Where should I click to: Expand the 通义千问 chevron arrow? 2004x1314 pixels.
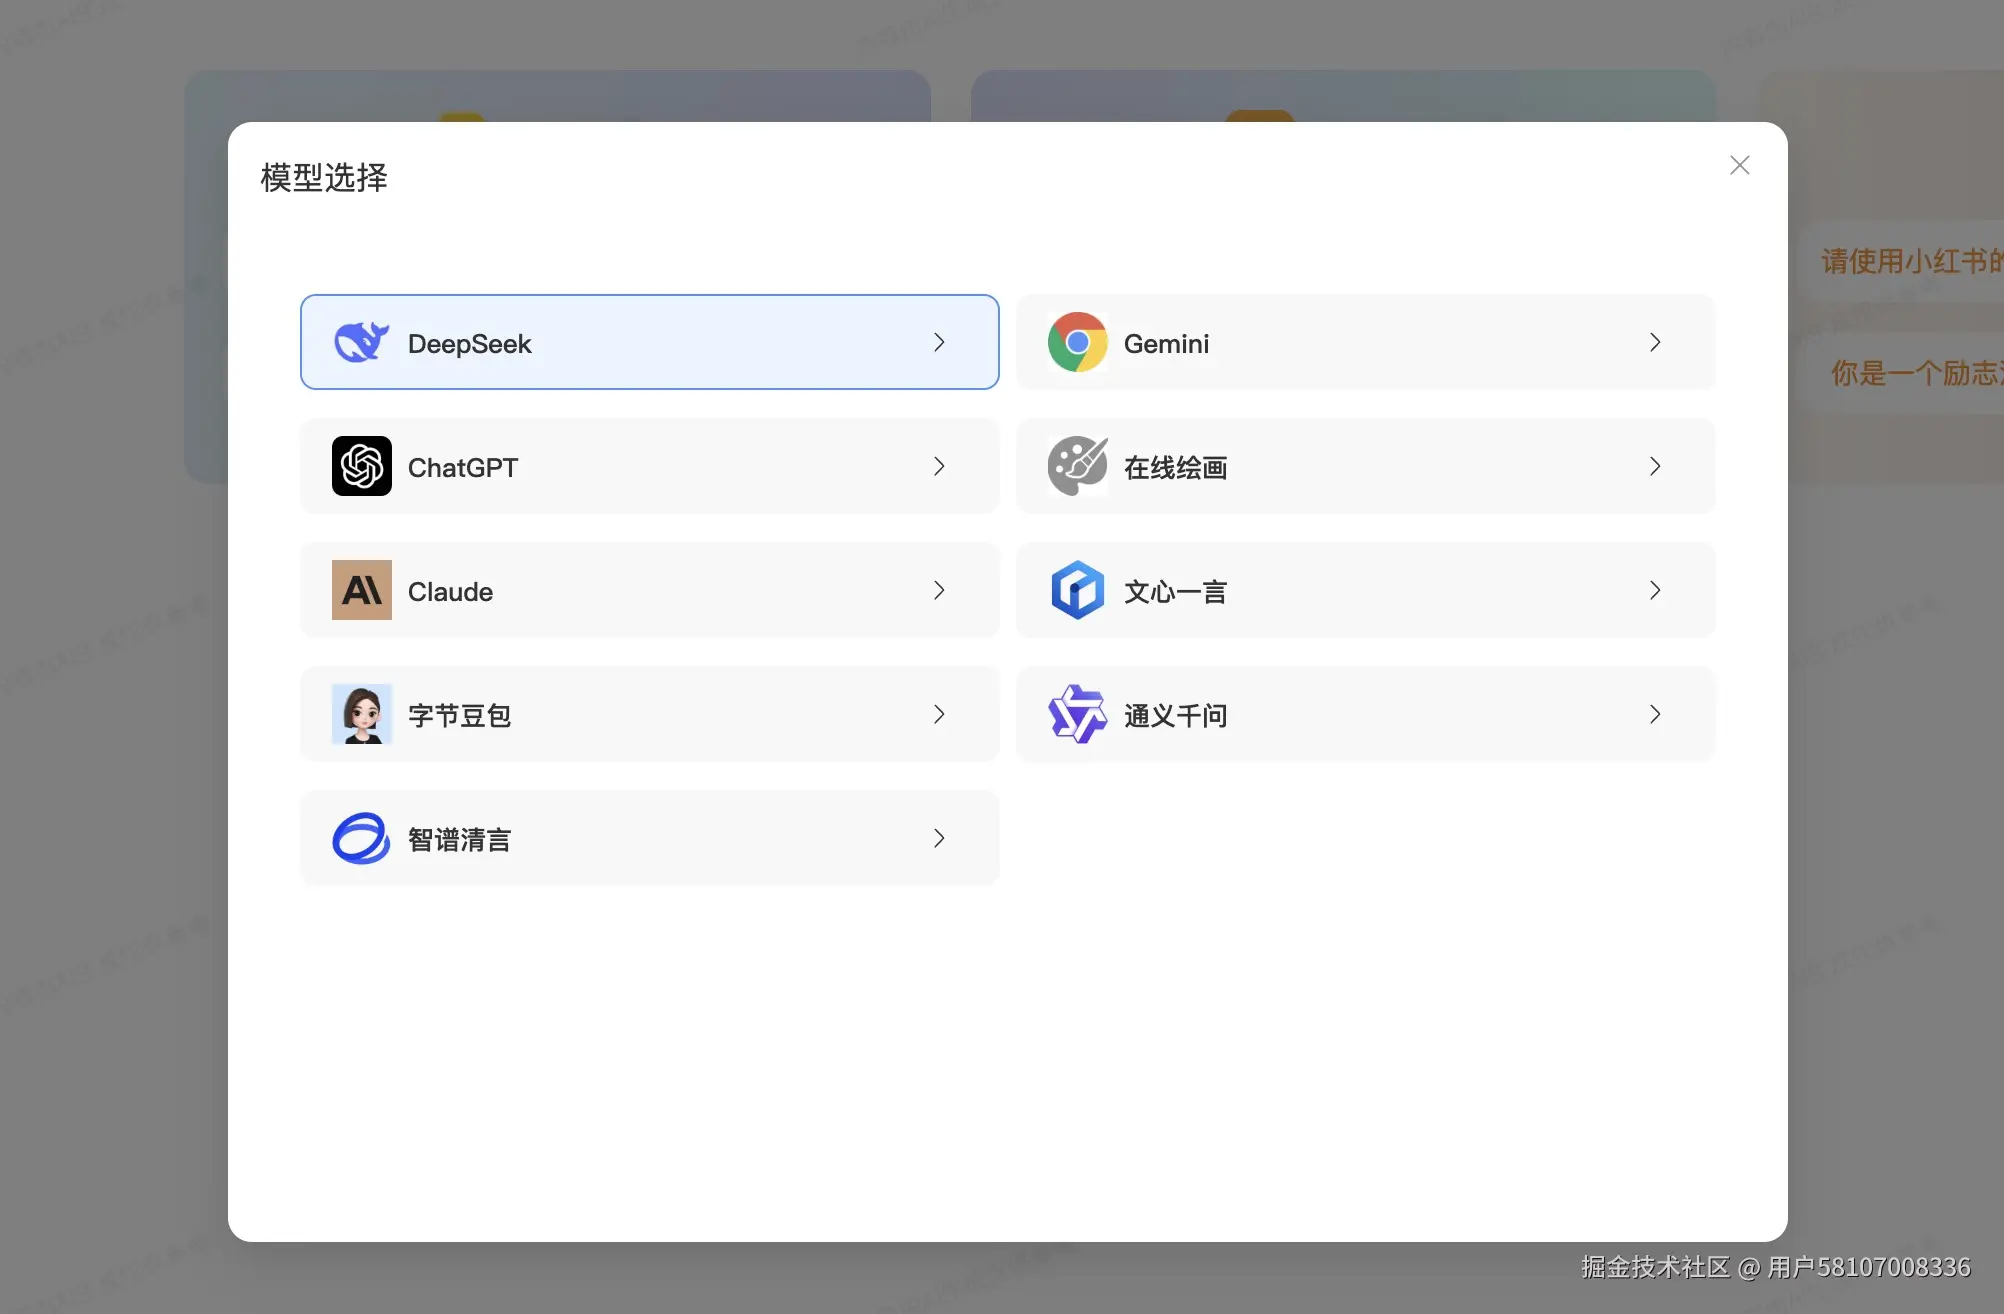1655,714
